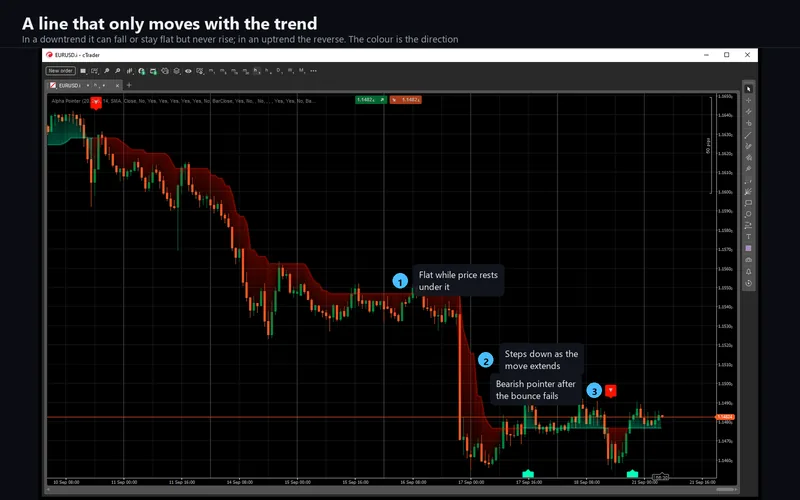Click the 10 Sep 08:00 time axis label

click(x=66, y=482)
